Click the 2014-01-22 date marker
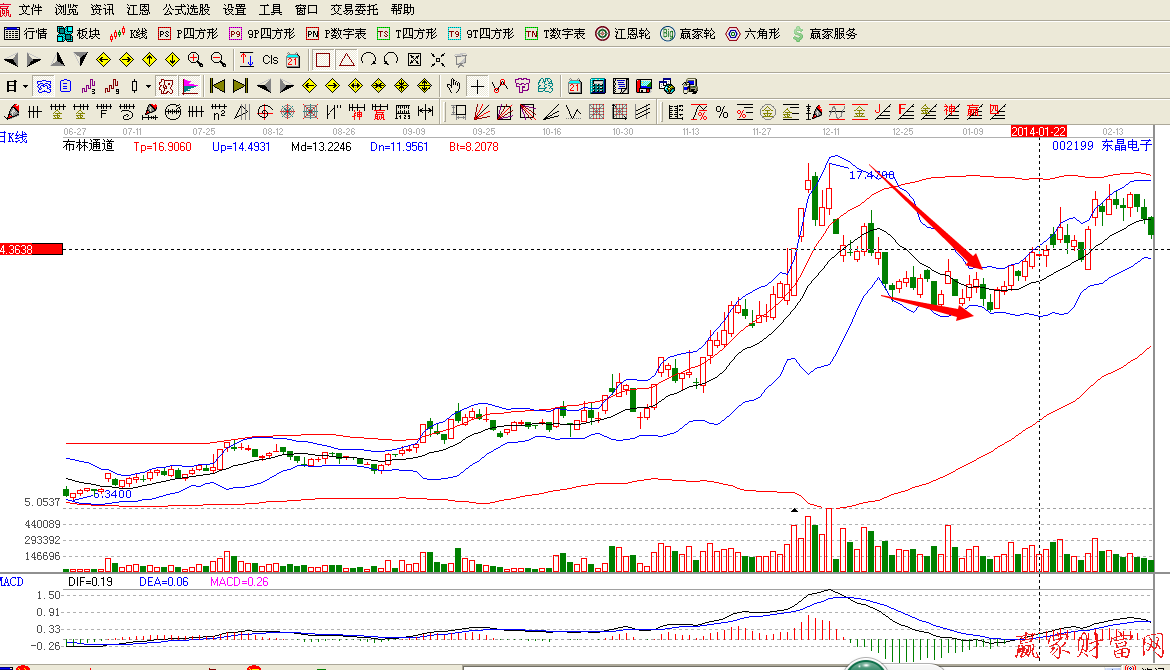The height and width of the screenshot is (670, 1170). [x=1039, y=131]
